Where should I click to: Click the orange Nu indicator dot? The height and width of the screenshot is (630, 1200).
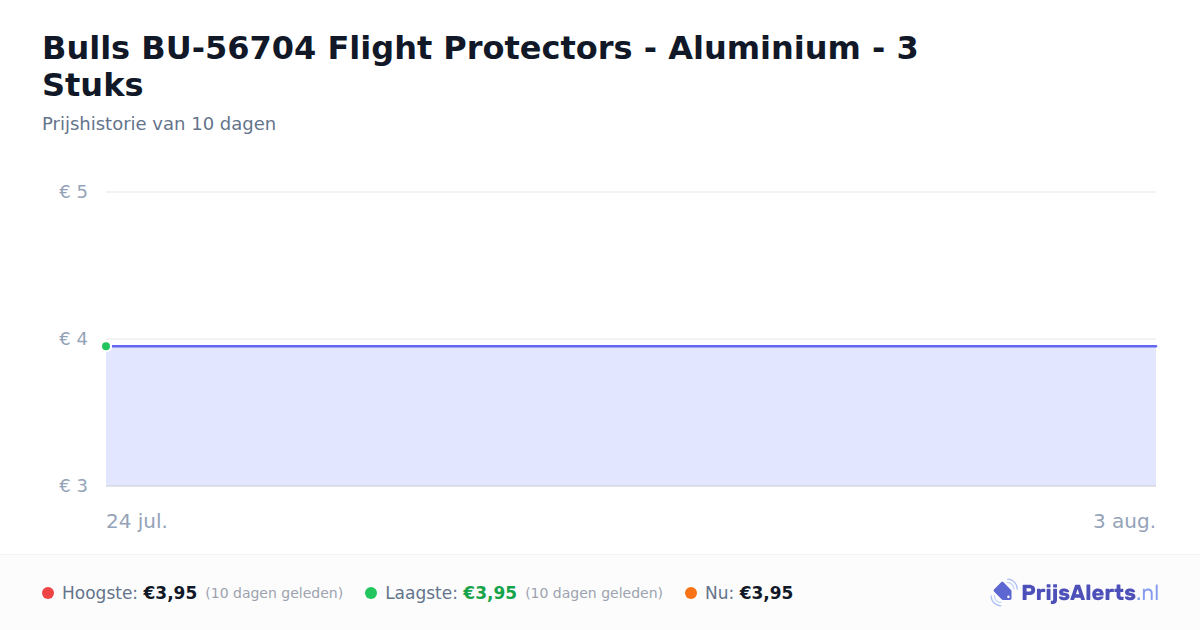691,593
